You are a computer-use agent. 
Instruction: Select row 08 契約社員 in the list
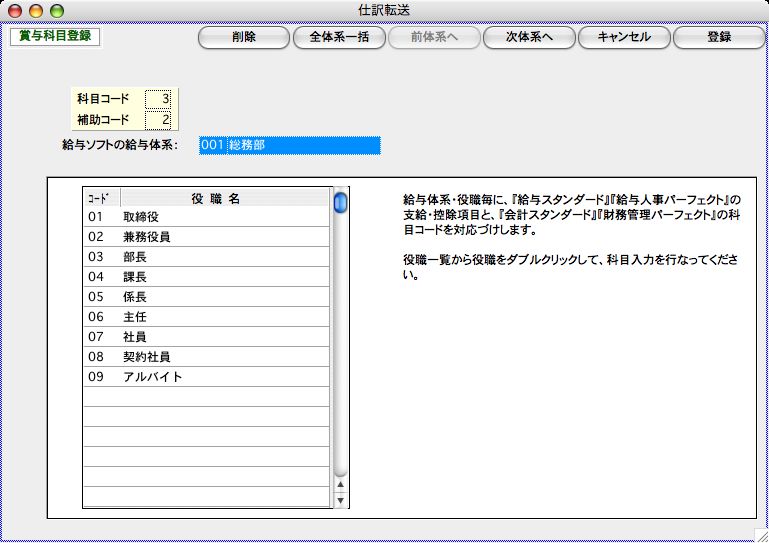pyautogui.click(x=206, y=357)
